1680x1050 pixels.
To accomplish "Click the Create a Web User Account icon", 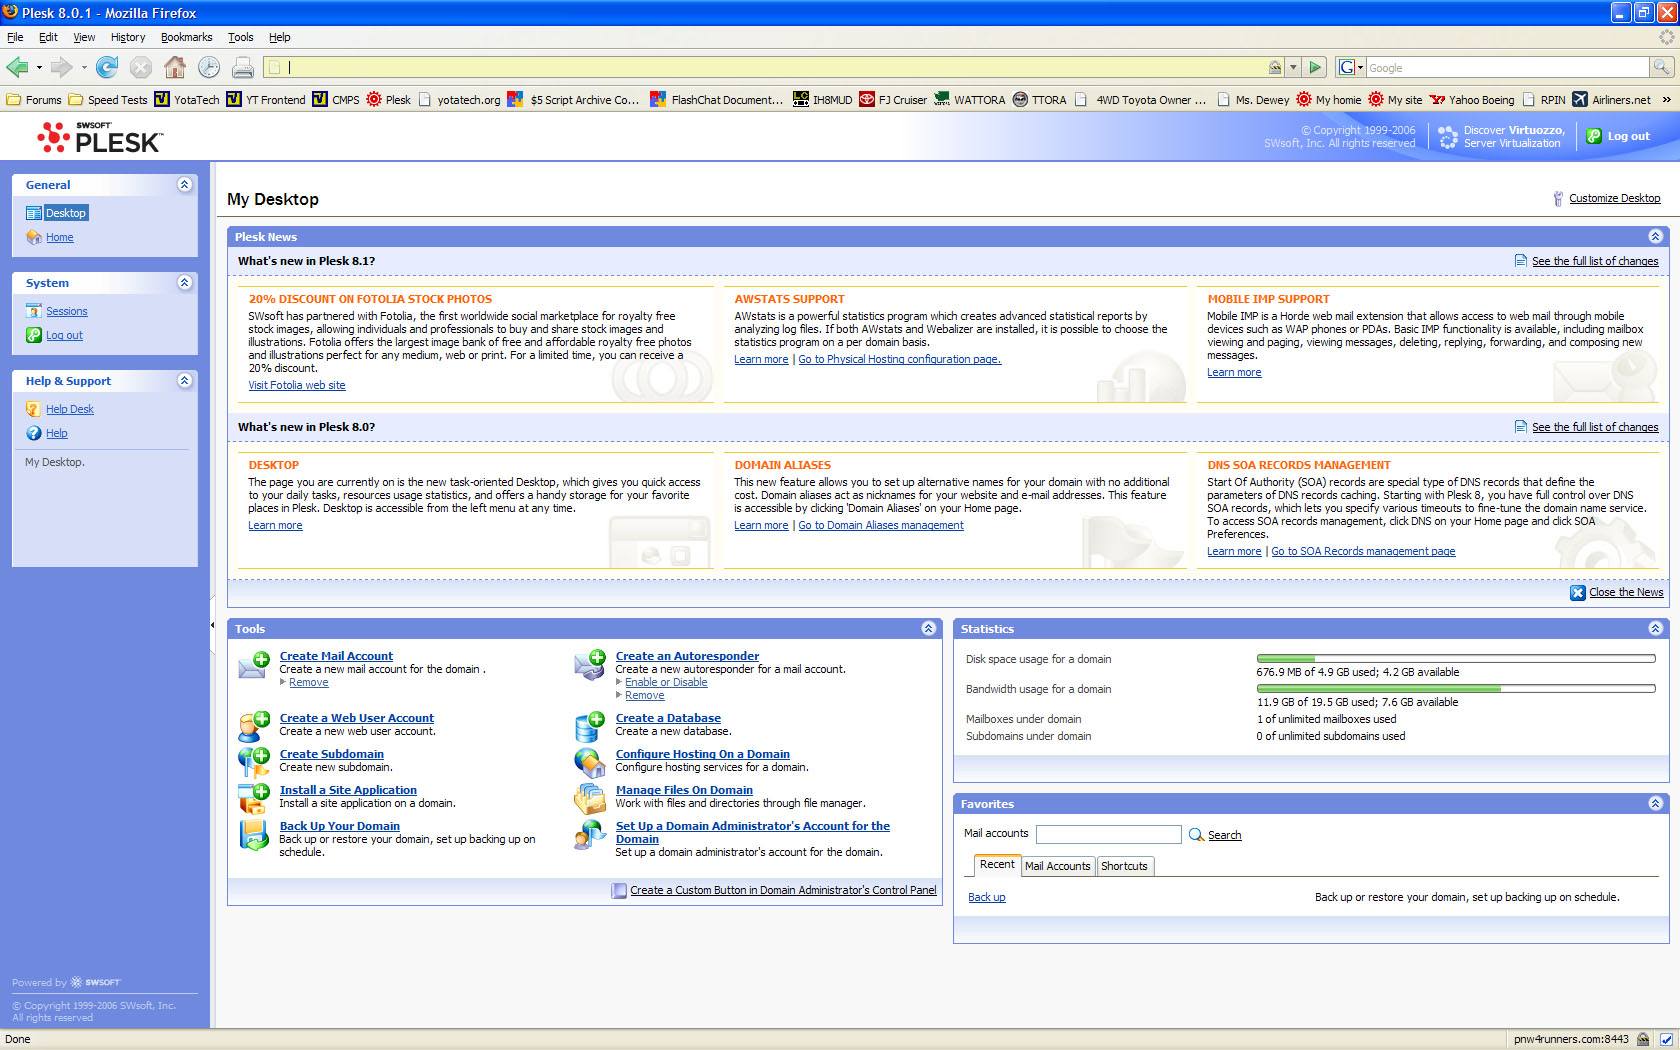I will click(254, 726).
